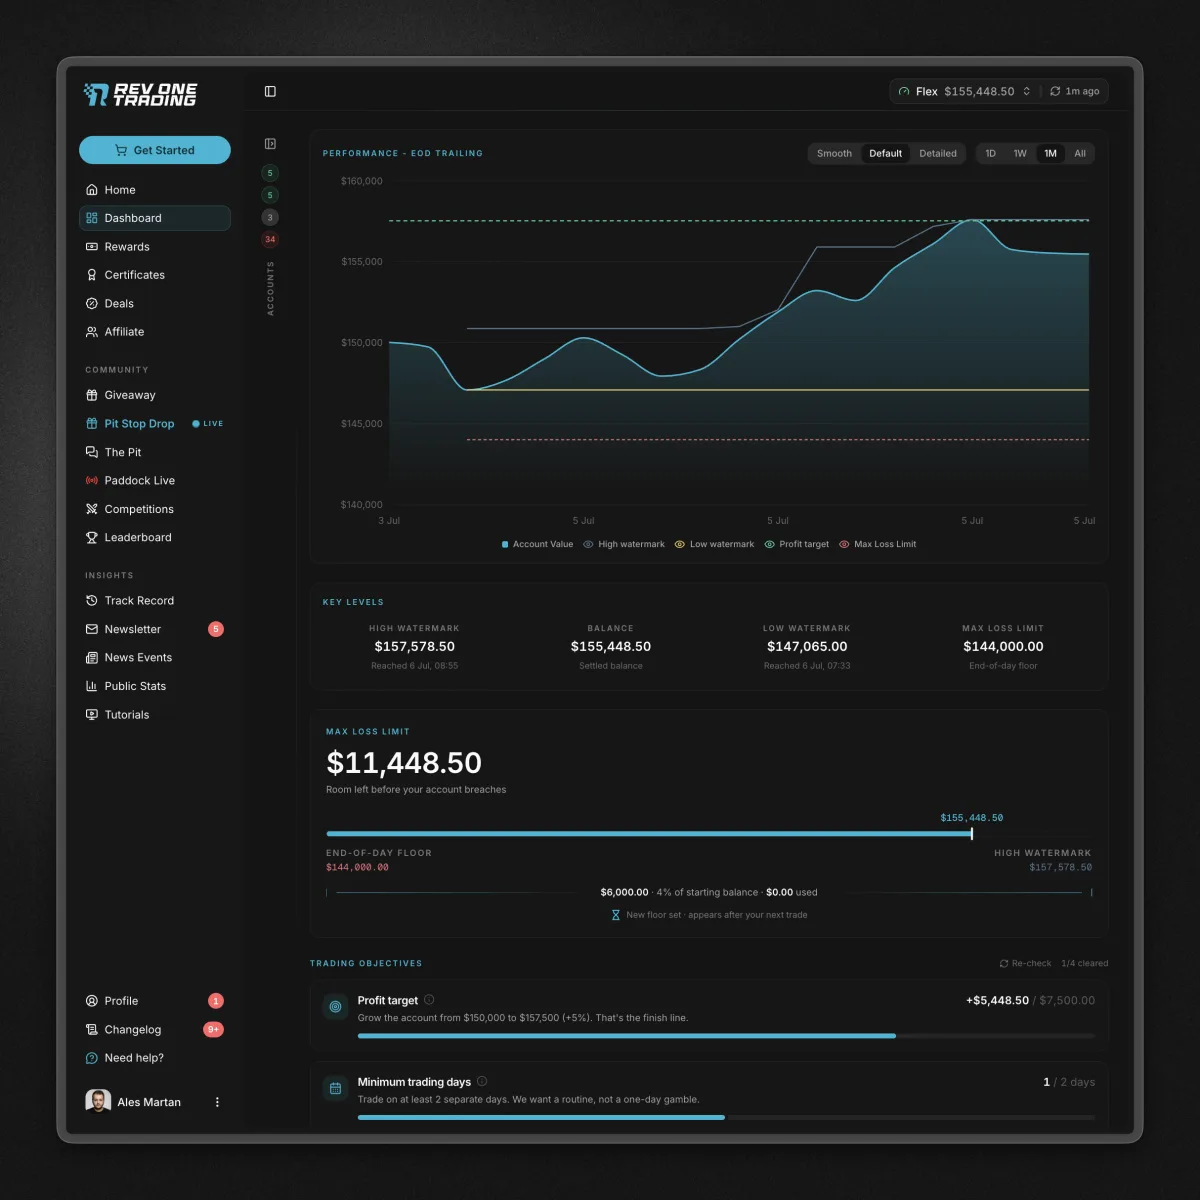Click the Certificates badge icon
This screenshot has height=1200, width=1200.
click(x=92, y=275)
